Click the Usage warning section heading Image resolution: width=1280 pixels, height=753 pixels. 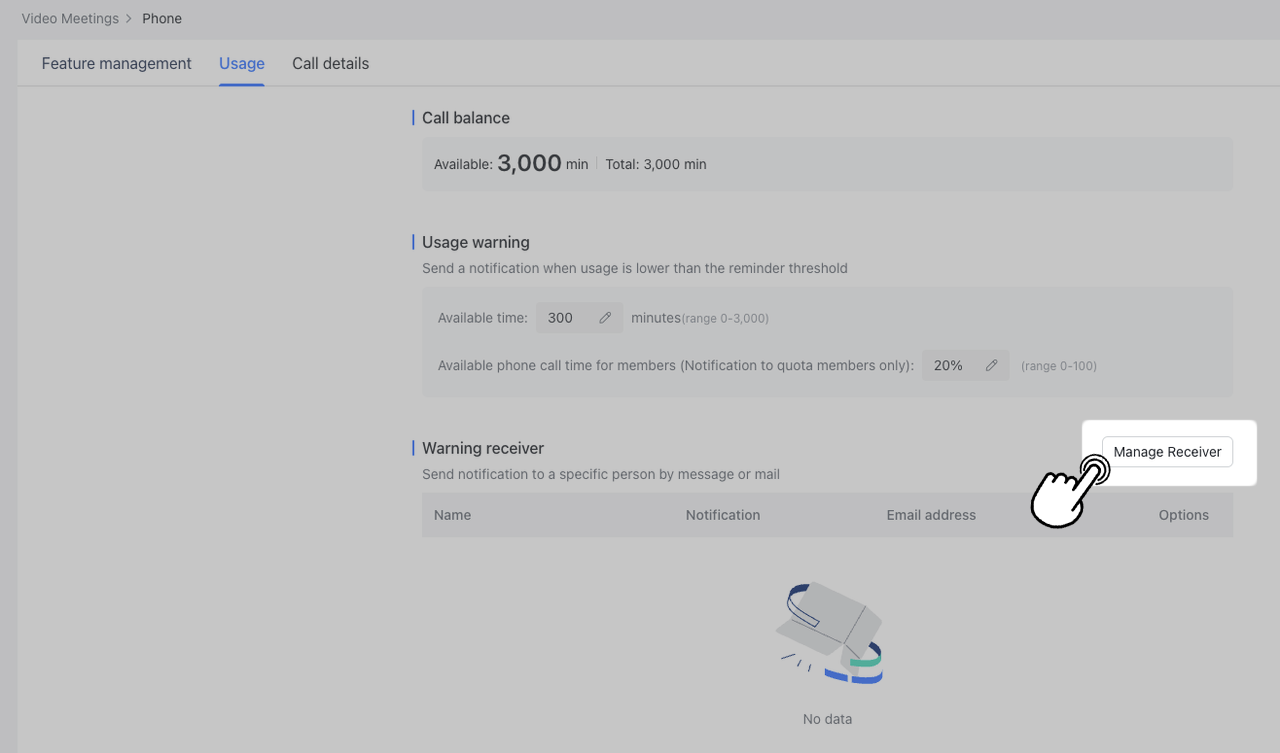tap(476, 242)
